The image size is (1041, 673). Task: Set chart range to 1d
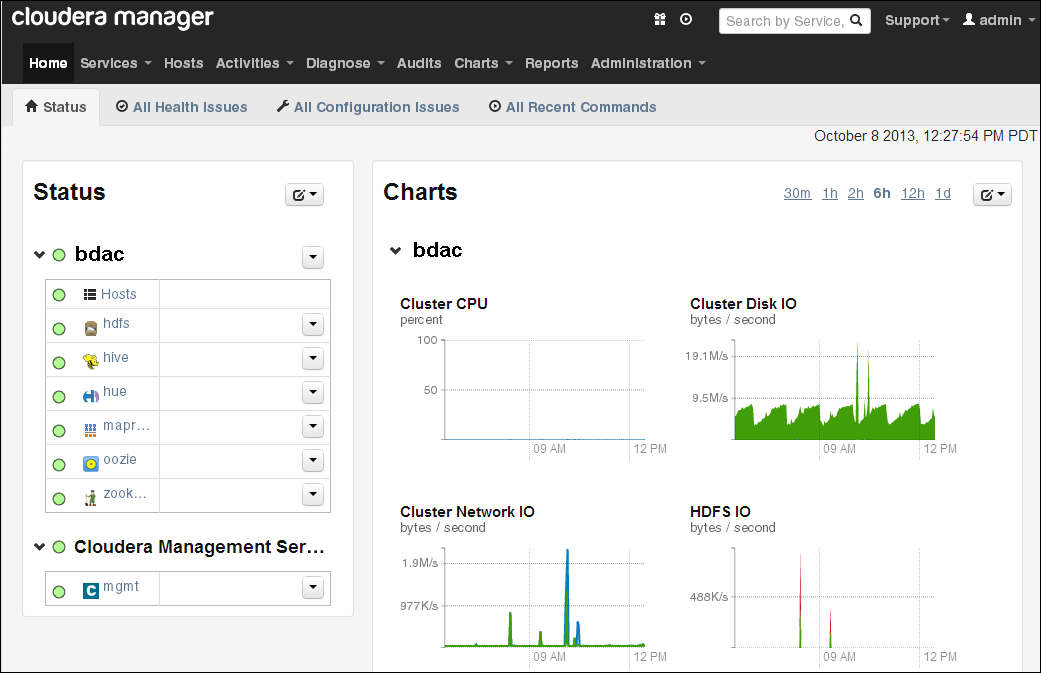tap(943, 193)
